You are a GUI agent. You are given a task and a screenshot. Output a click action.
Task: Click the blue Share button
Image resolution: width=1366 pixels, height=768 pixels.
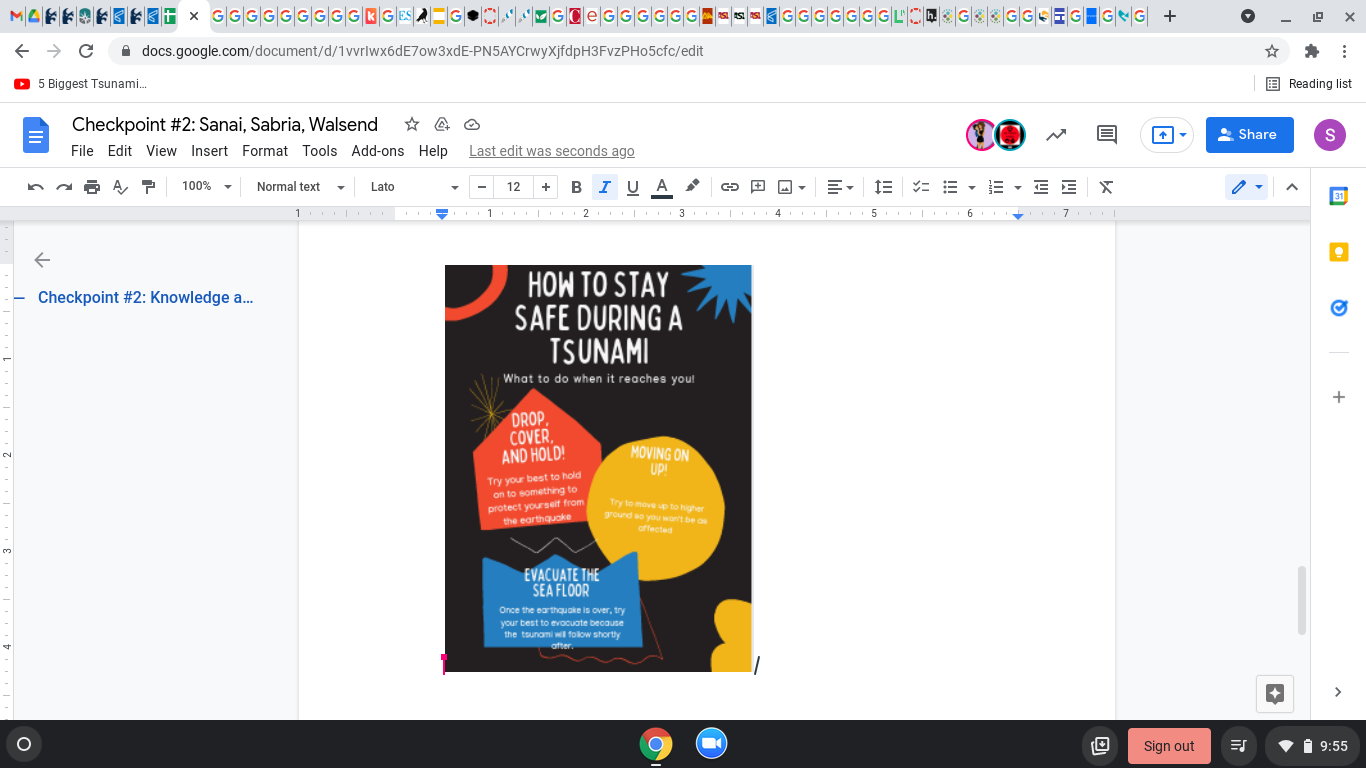pyautogui.click(x=1249, y=135)
